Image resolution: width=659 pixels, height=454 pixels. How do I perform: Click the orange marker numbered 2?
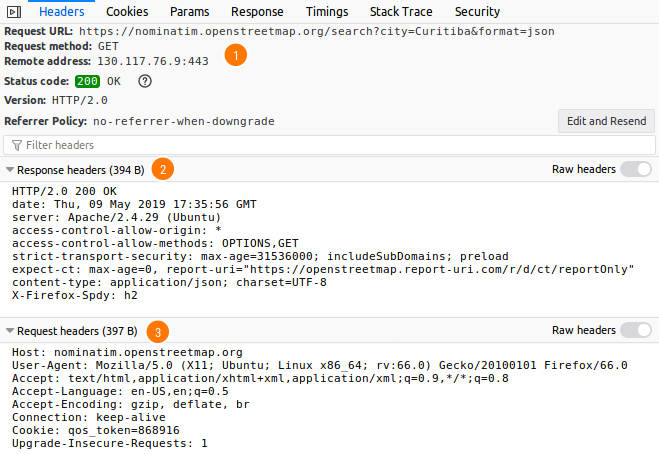click(x=163, y=169)
